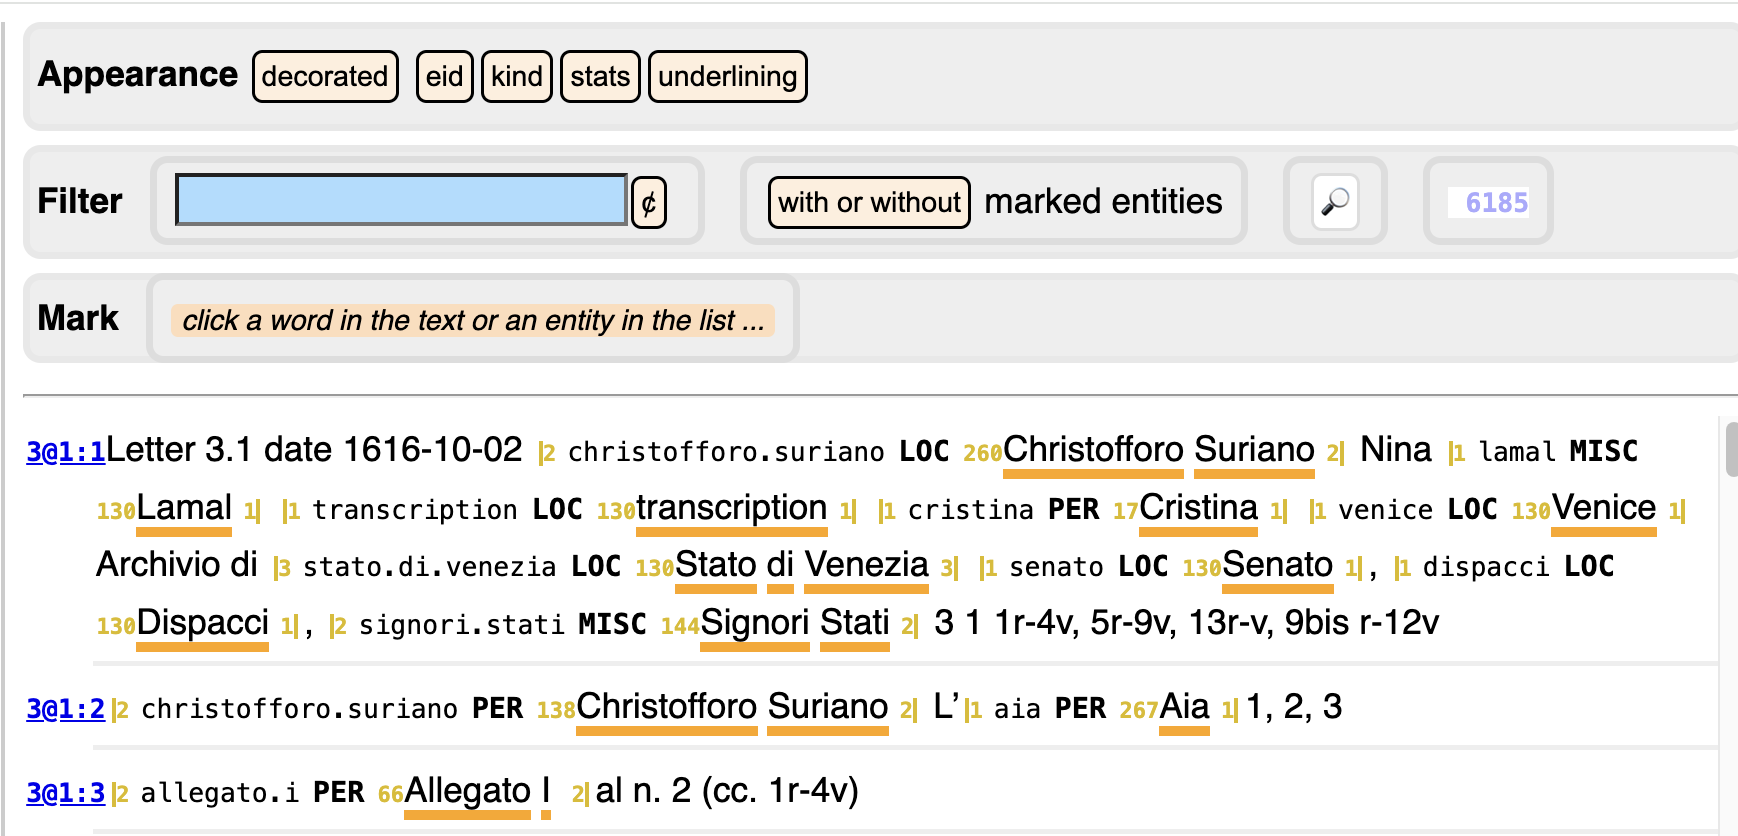Click the frequency number 17 before Cristina

[1126, 512]
